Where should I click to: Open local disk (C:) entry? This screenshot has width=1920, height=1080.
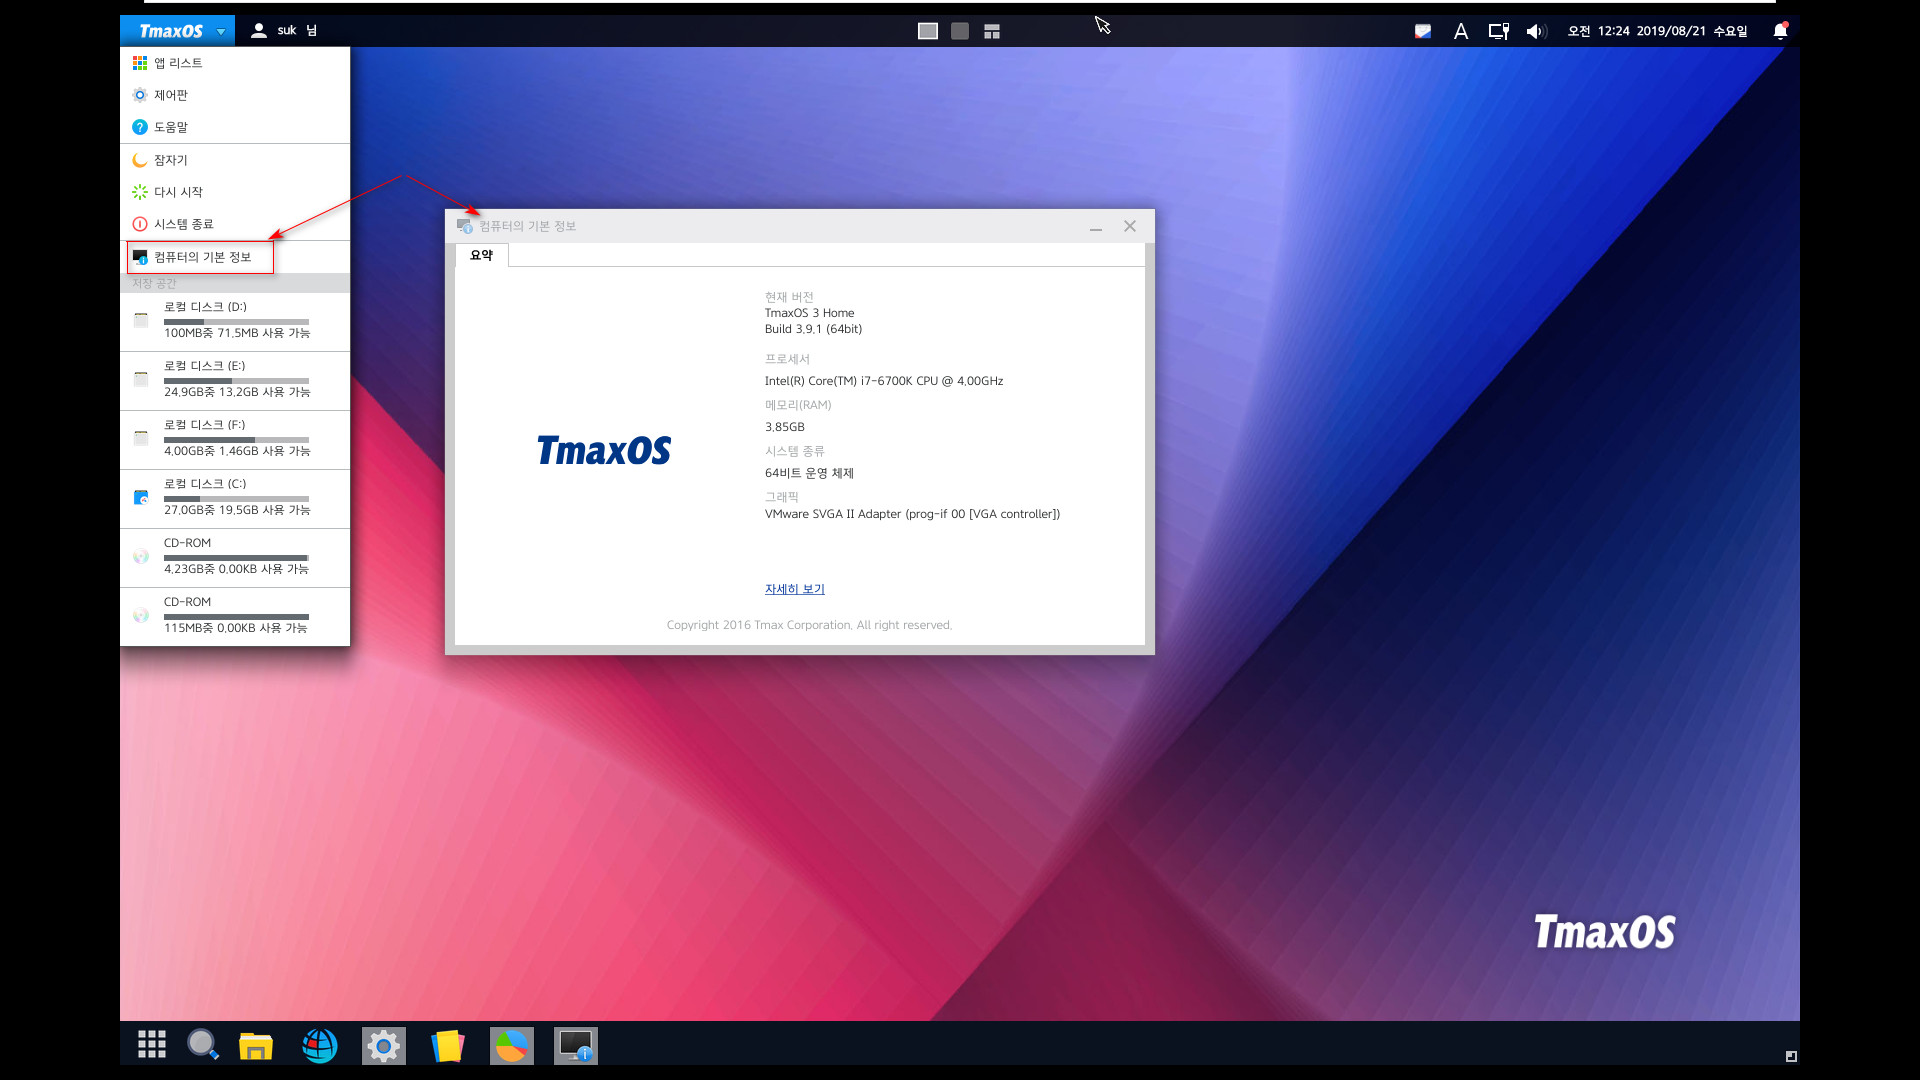[x=235, y=498]
